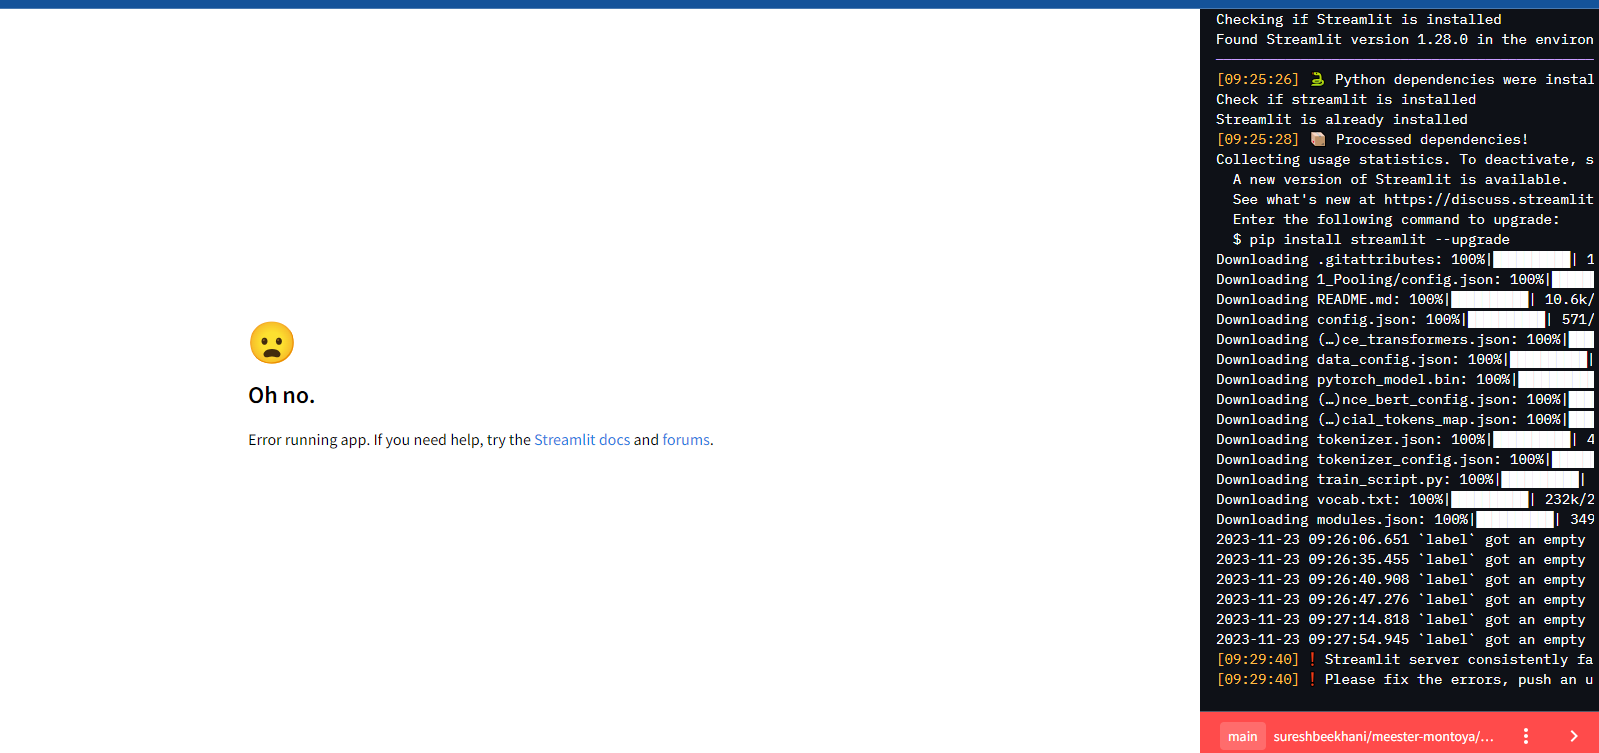
Task: Open the three-dot menu in the red bar
Action: [x=1525, y=736]
